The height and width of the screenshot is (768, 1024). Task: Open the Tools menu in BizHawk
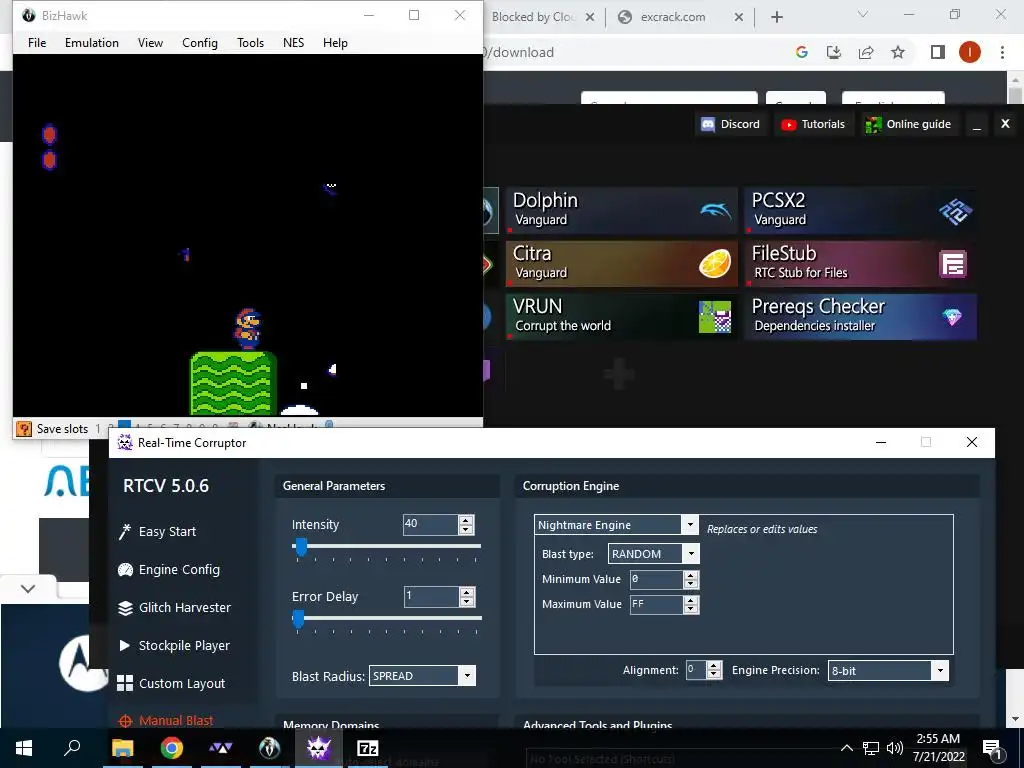(x=250, y=42)
